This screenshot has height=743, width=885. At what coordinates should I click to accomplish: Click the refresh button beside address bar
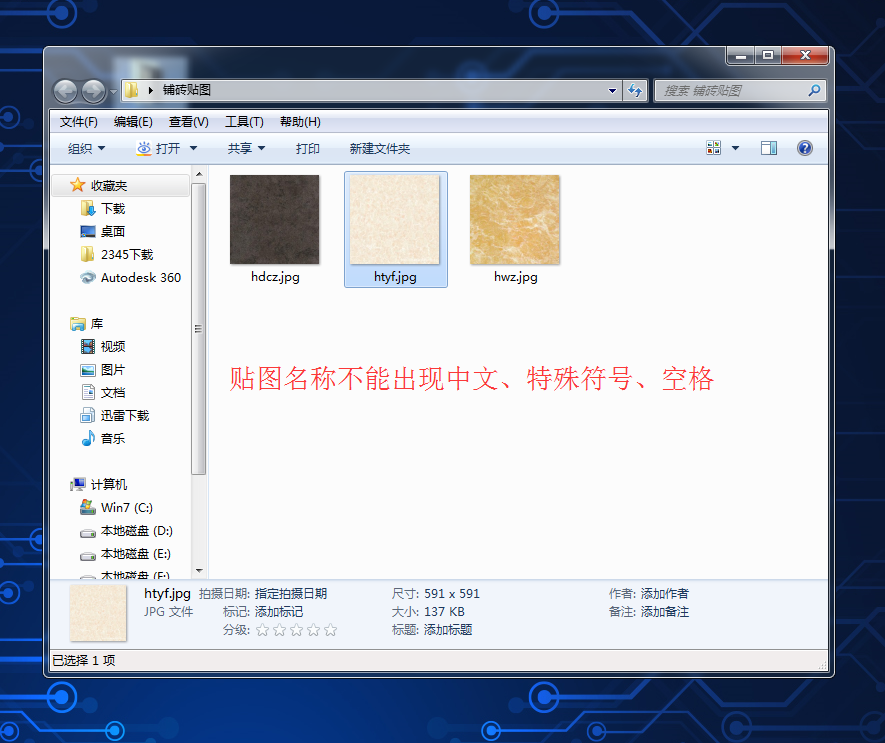[635, 90]
